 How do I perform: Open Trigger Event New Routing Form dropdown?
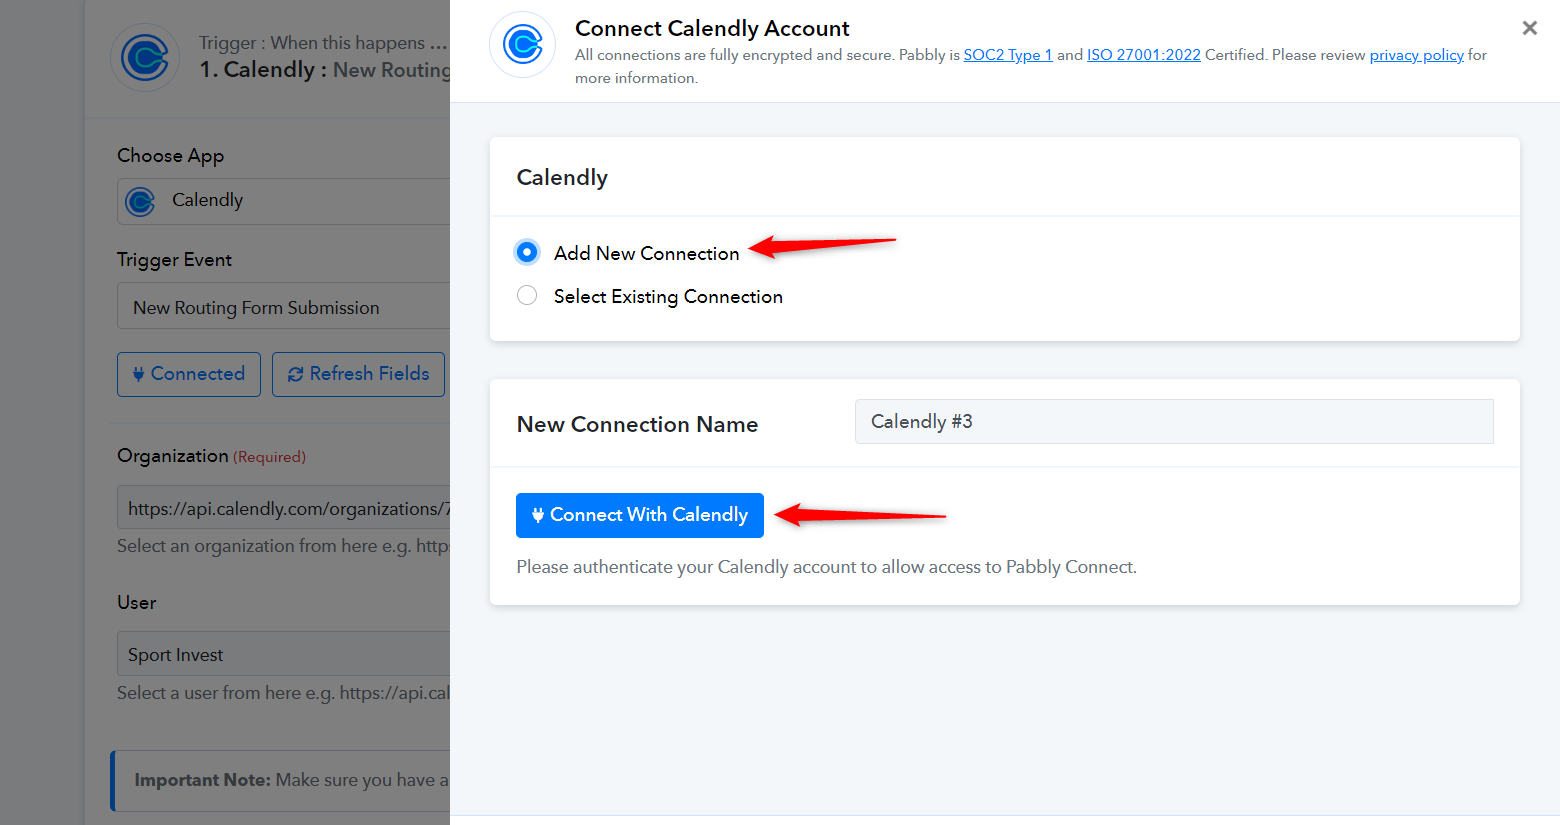(284, 306)
